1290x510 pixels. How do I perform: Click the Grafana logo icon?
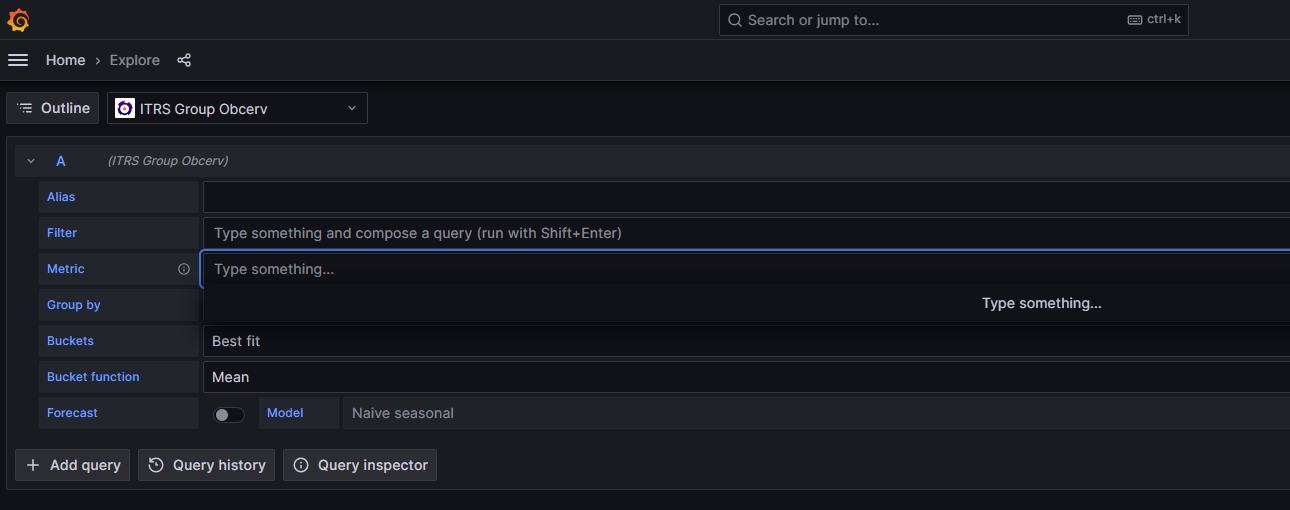point(18,20)
